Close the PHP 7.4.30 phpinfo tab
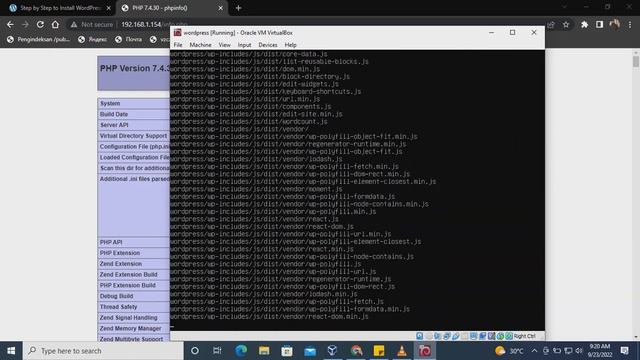640x360 pixels. pos(220,8)
